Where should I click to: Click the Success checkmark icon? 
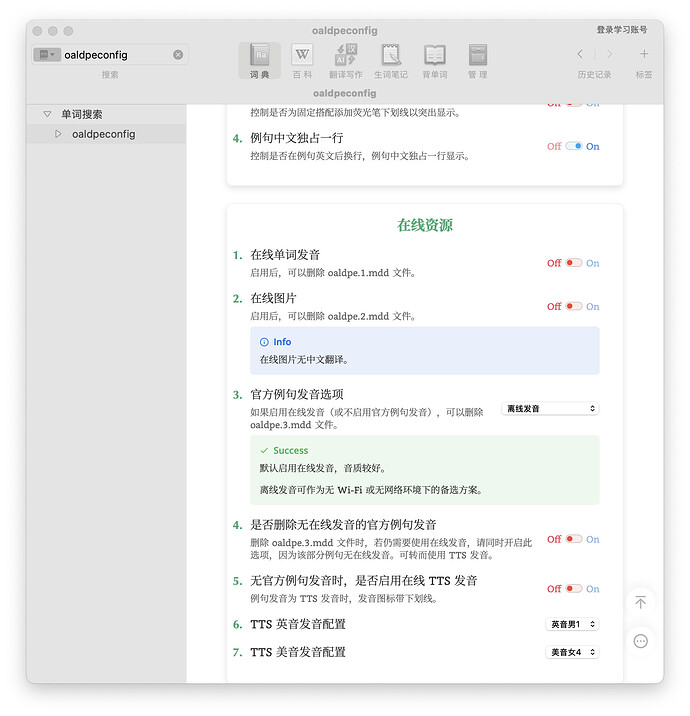264,450
